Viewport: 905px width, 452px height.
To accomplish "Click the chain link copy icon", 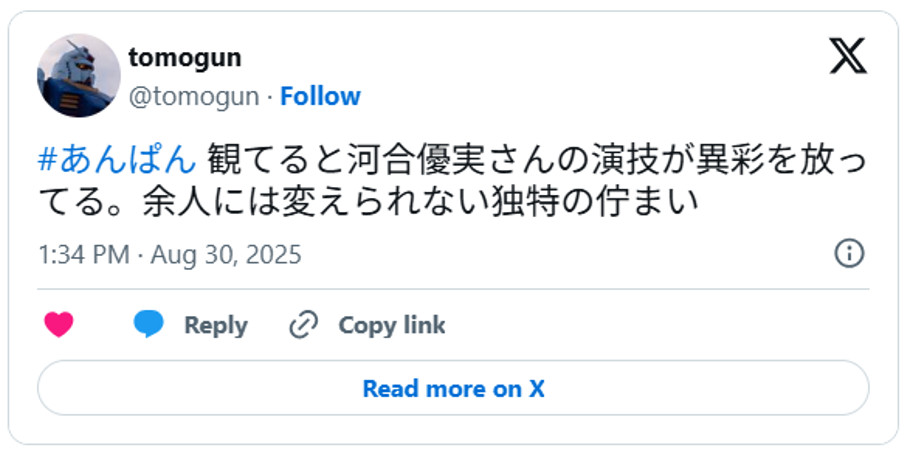I will point(303,325).
